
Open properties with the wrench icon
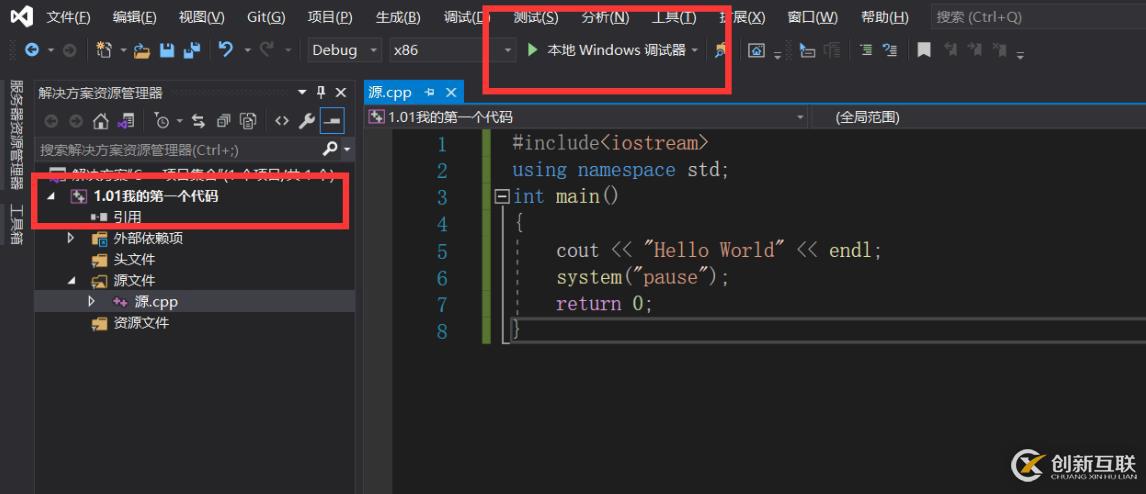(x=307, y=121)
